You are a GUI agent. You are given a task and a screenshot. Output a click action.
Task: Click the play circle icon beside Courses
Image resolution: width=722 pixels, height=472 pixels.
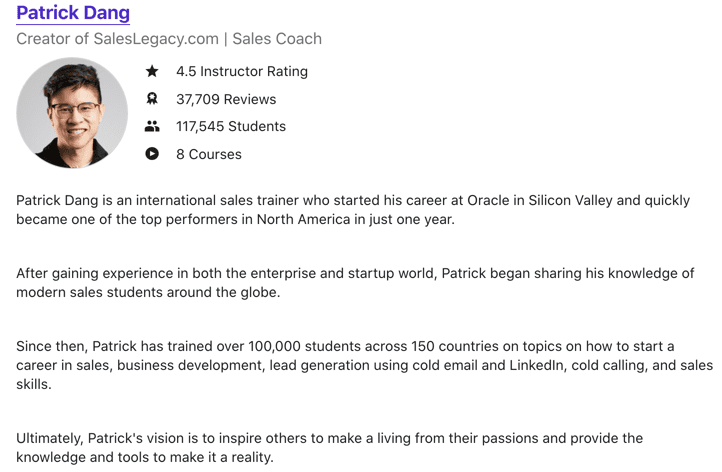click(x=152, y=153)
